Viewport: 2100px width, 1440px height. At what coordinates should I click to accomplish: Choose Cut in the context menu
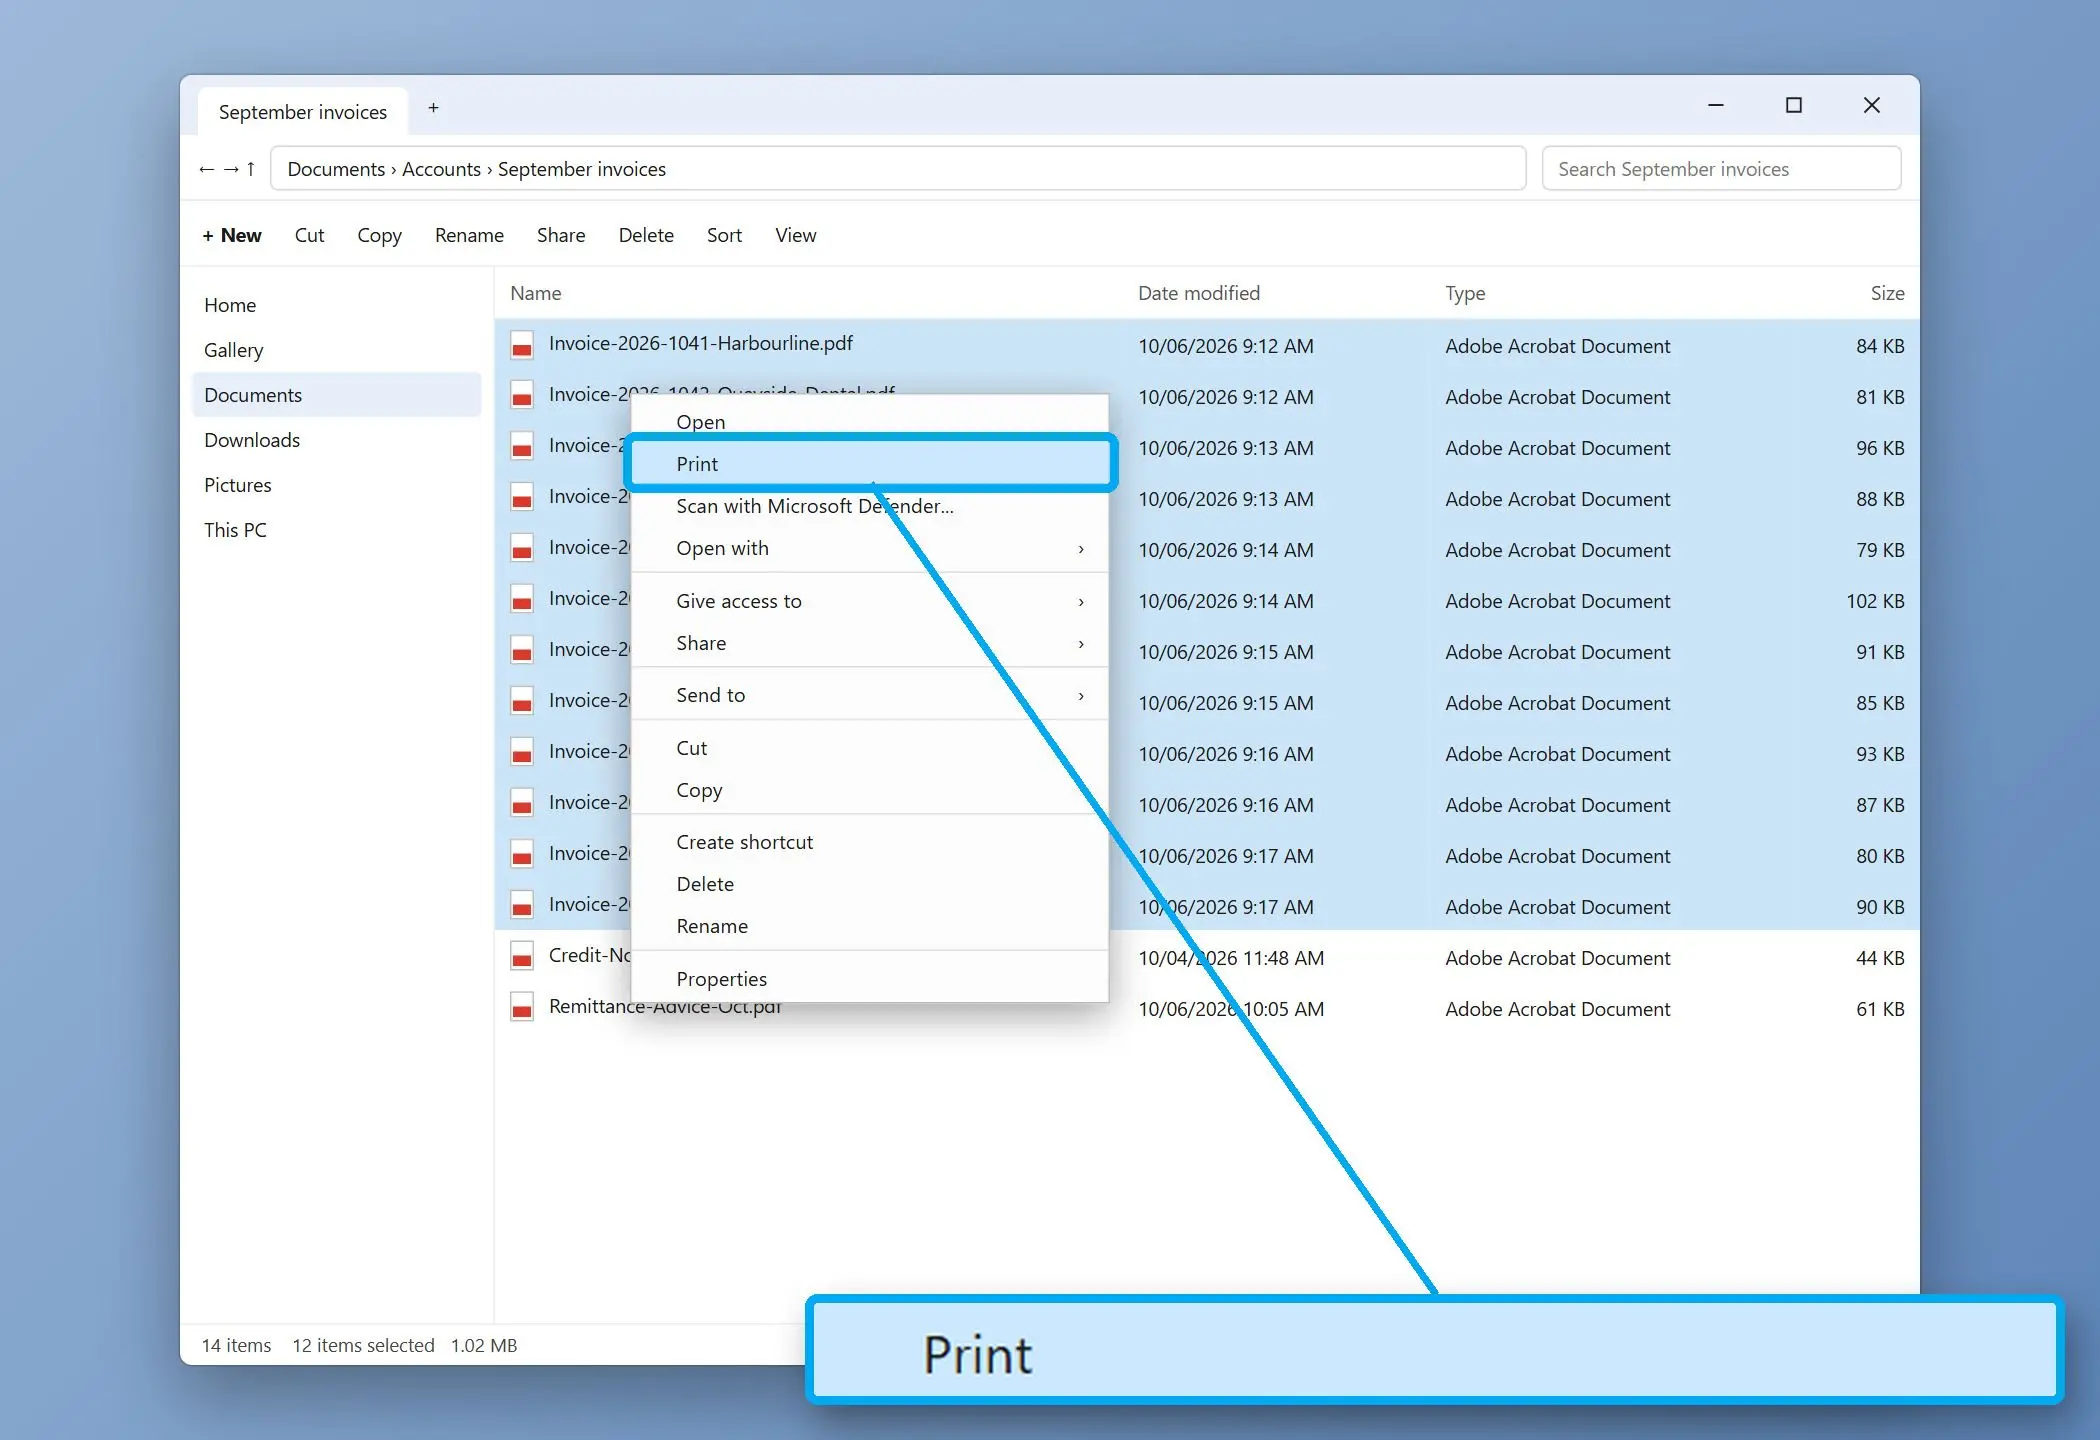coord(870,748)
